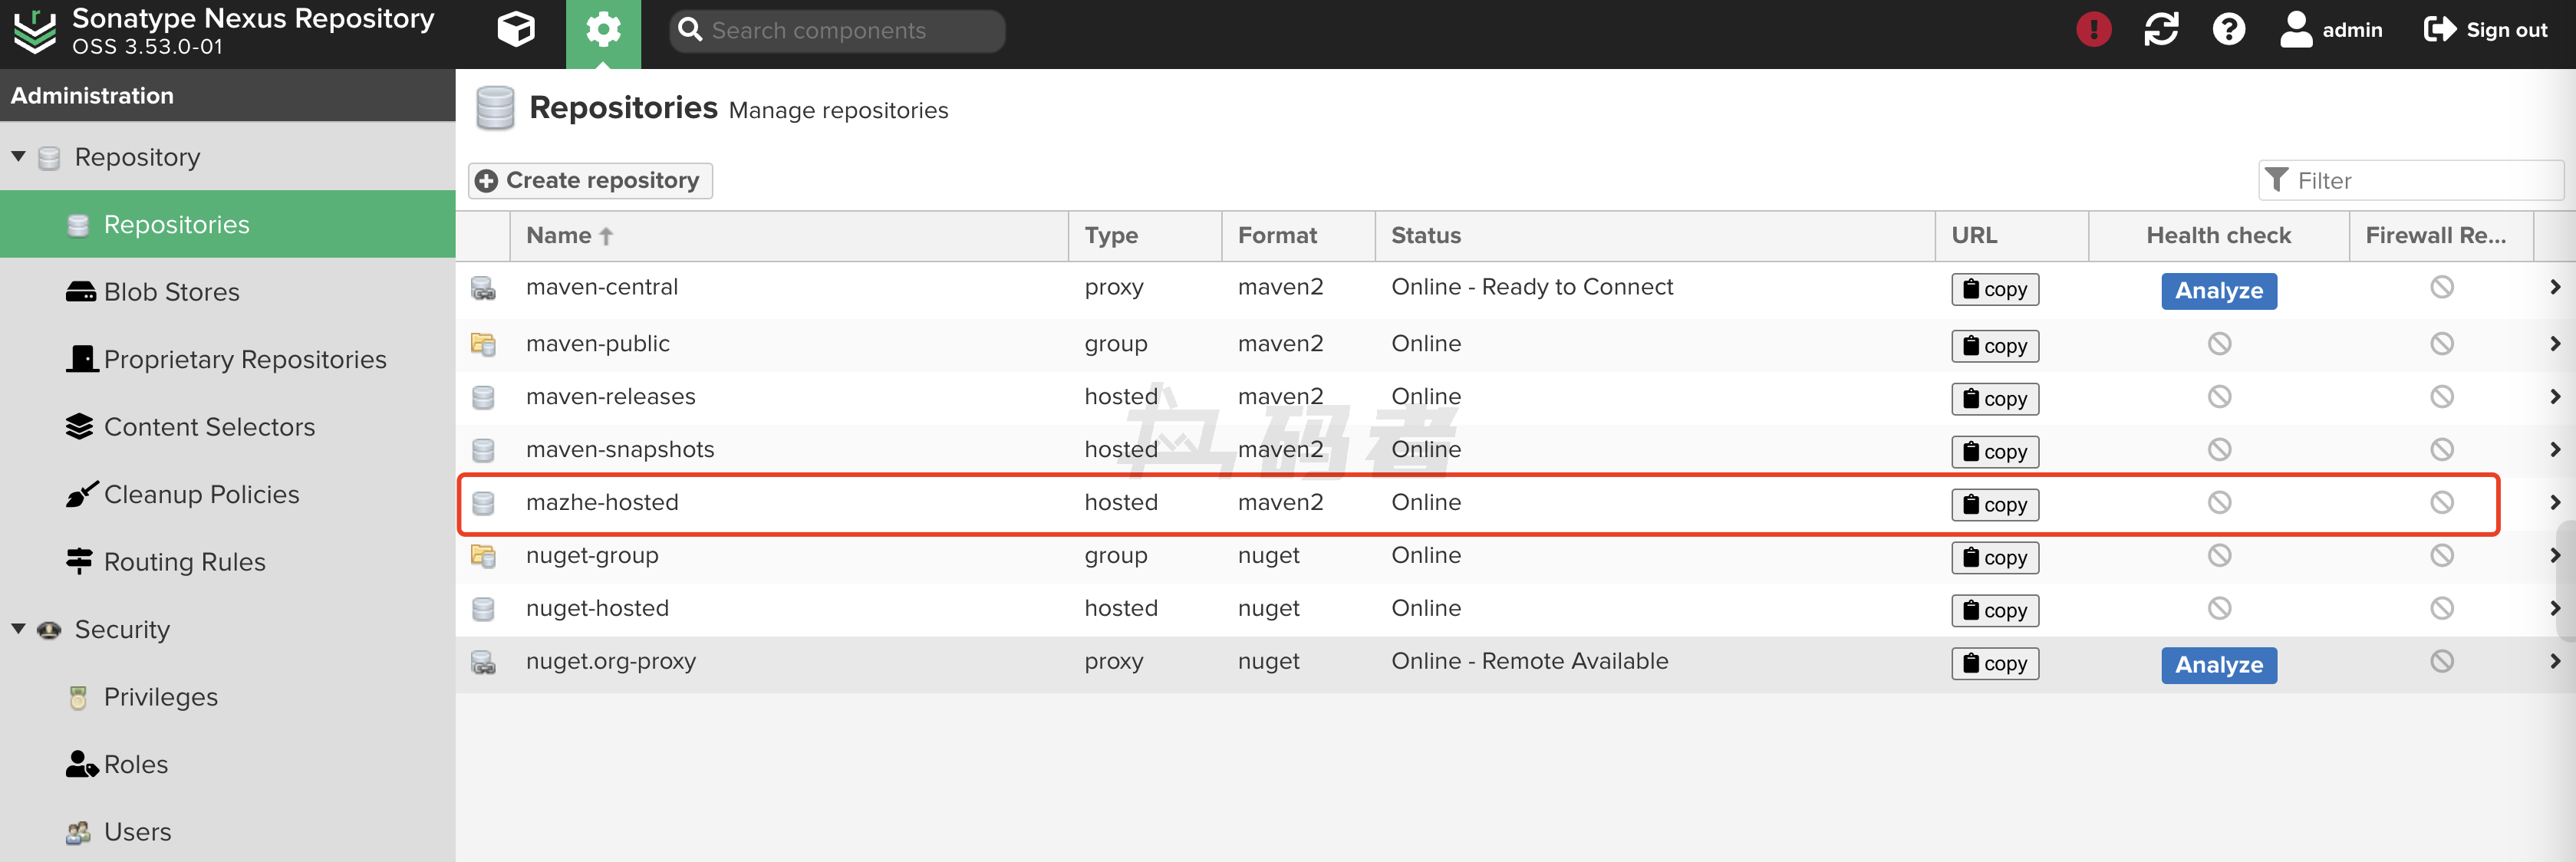Click the Browse cube icon in header

pos(516,30)
